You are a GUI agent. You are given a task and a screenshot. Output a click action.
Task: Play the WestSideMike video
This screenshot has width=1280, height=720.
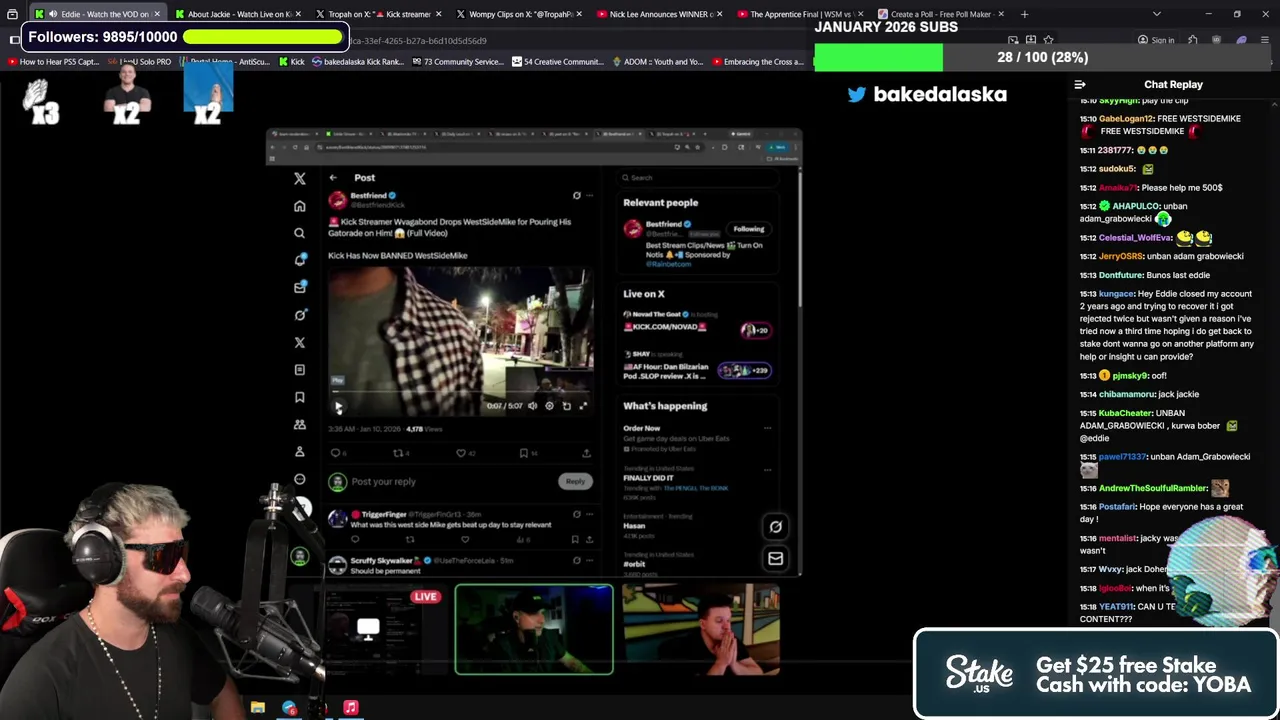pyautogui.click(x=338, y=406)
